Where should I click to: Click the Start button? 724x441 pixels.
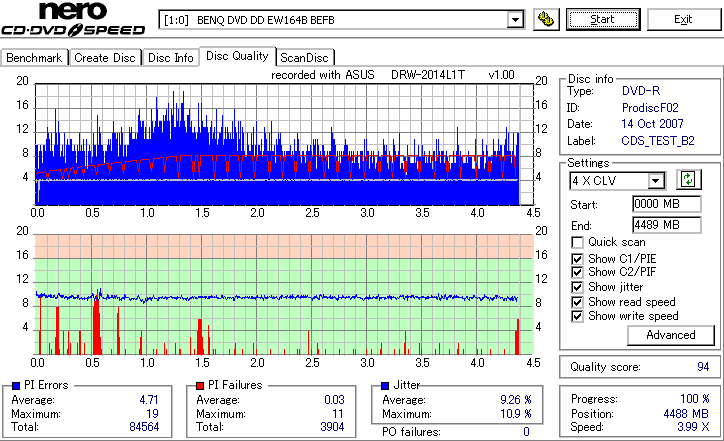[x=603, y=19]
